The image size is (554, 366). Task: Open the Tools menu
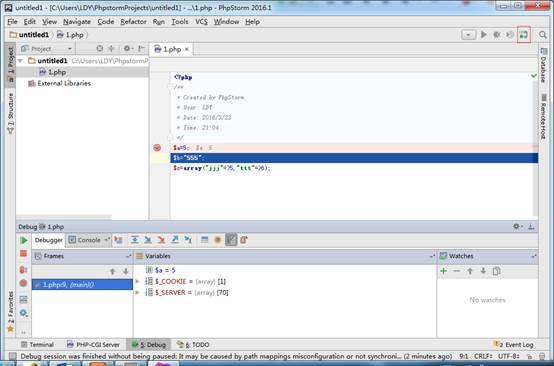coord(180,22)
